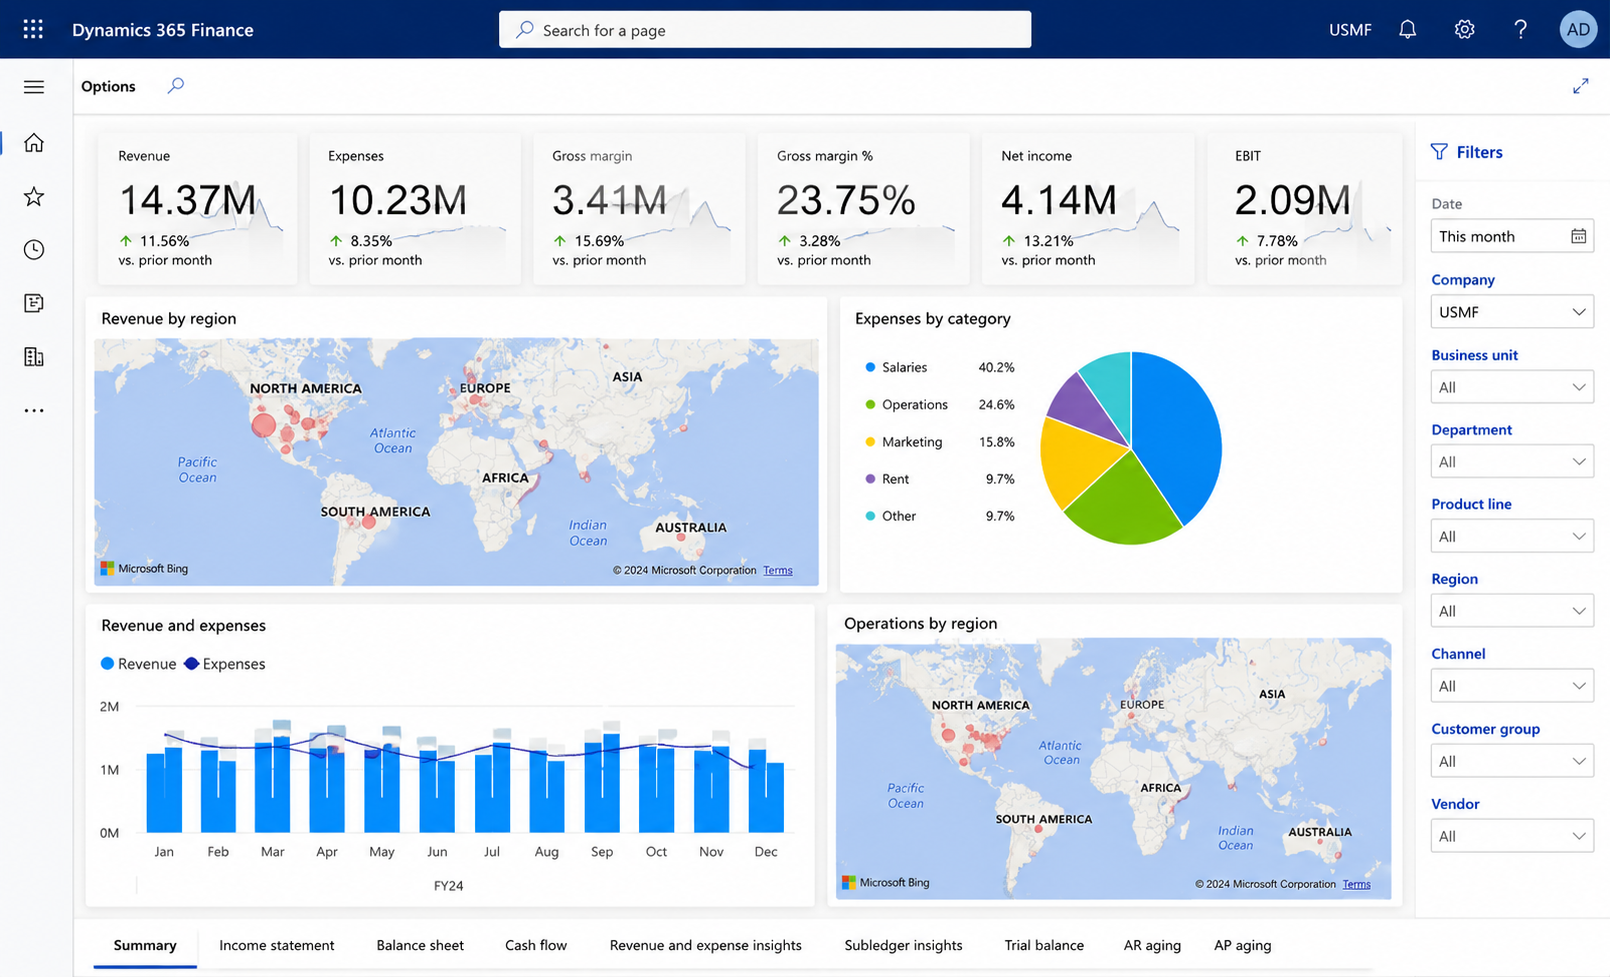
Task: Open the Company dropdown showing USMF
Action: [1512, 312]
